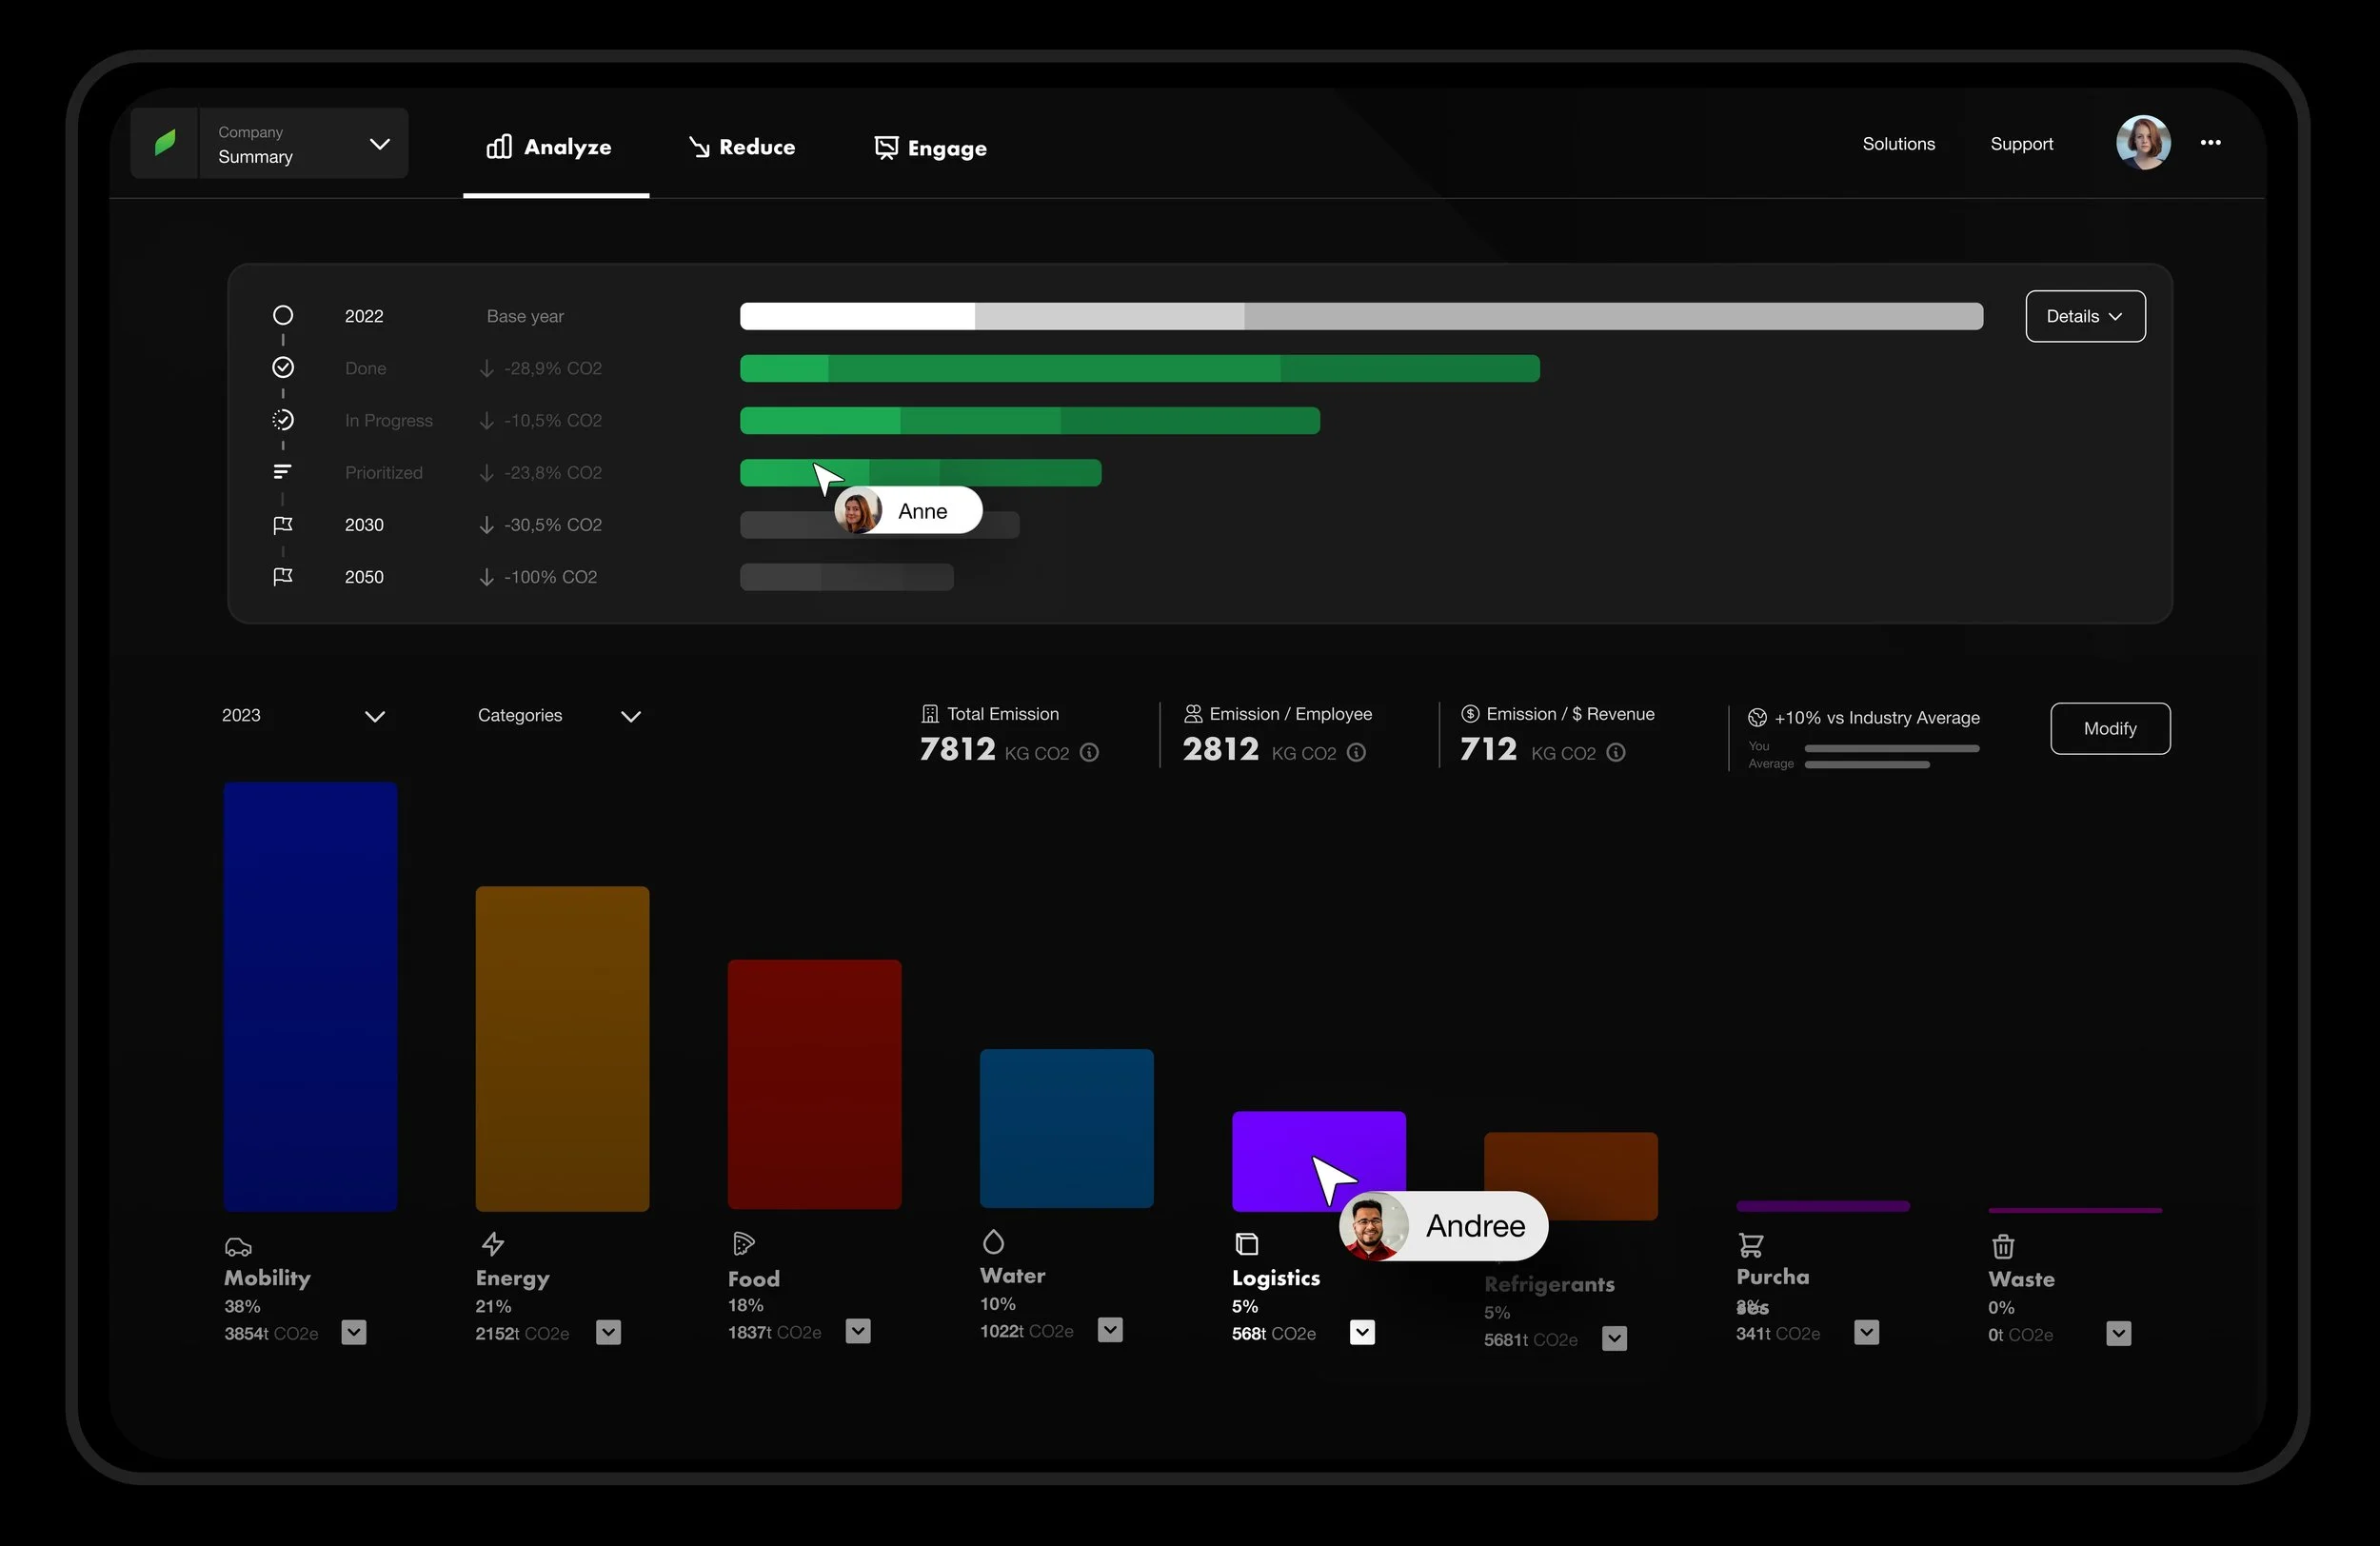The height and width of the screenshot is (1546, 2380).
Task: Switch to the Engage tab
Action: pyautogui.click(x=930, y=148)
